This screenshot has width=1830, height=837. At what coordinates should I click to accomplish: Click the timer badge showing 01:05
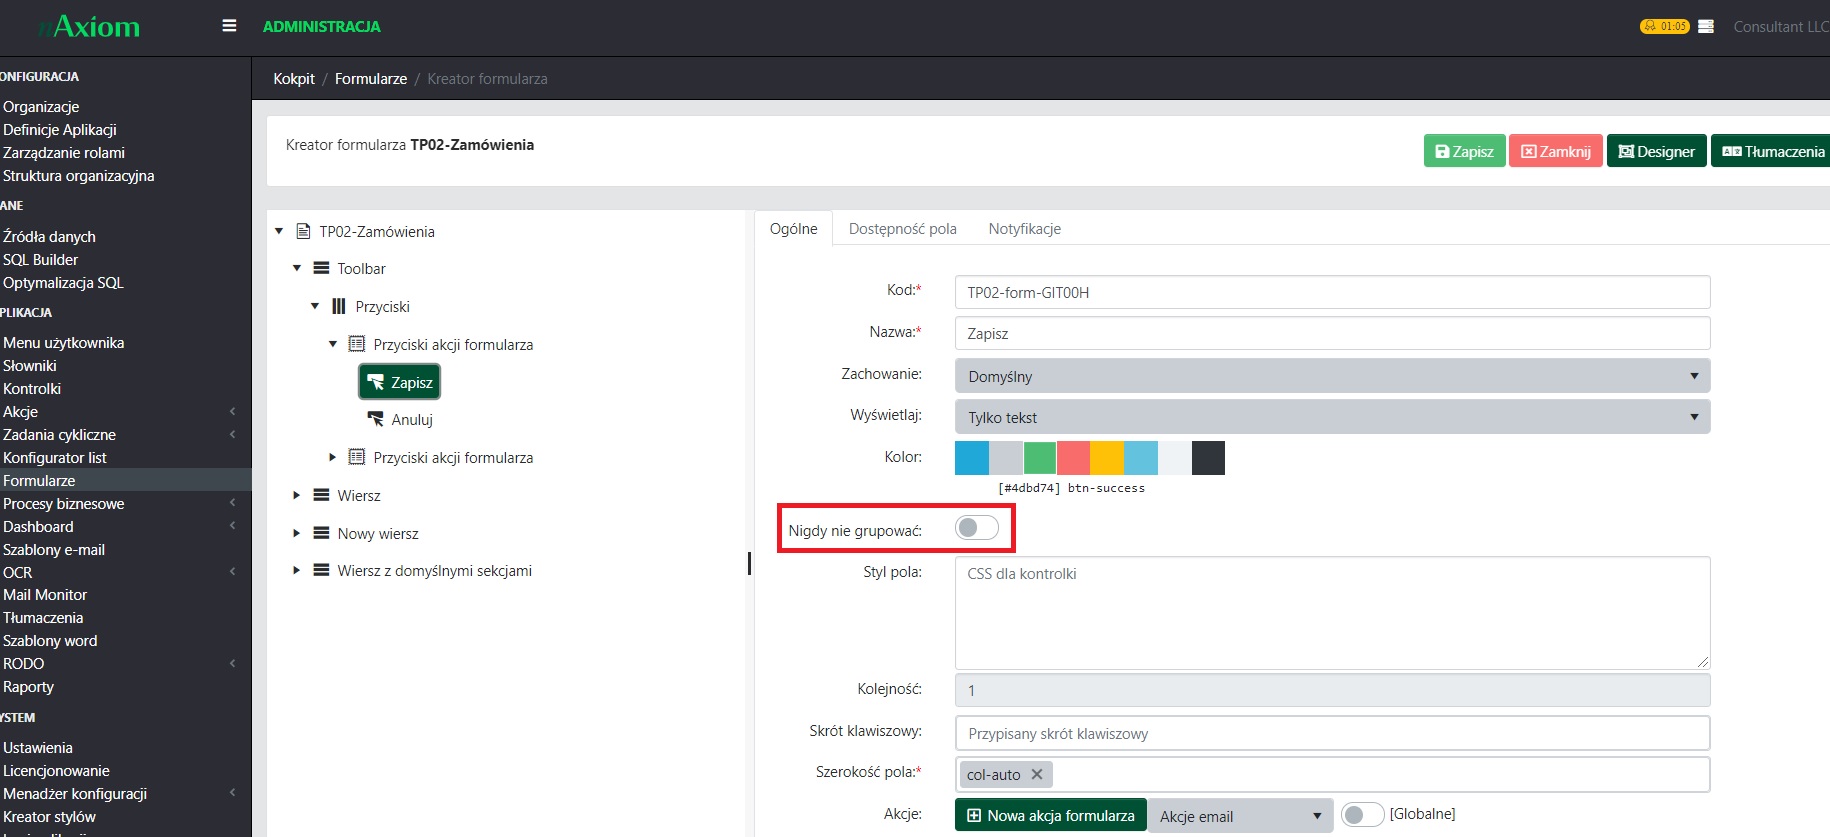pyautogui.click(x=1664, y=26)
